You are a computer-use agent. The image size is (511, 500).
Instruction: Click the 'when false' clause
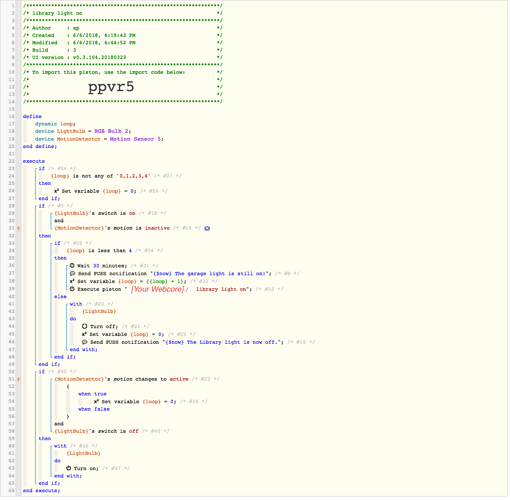pyautogui.click(x=94, y=410)
